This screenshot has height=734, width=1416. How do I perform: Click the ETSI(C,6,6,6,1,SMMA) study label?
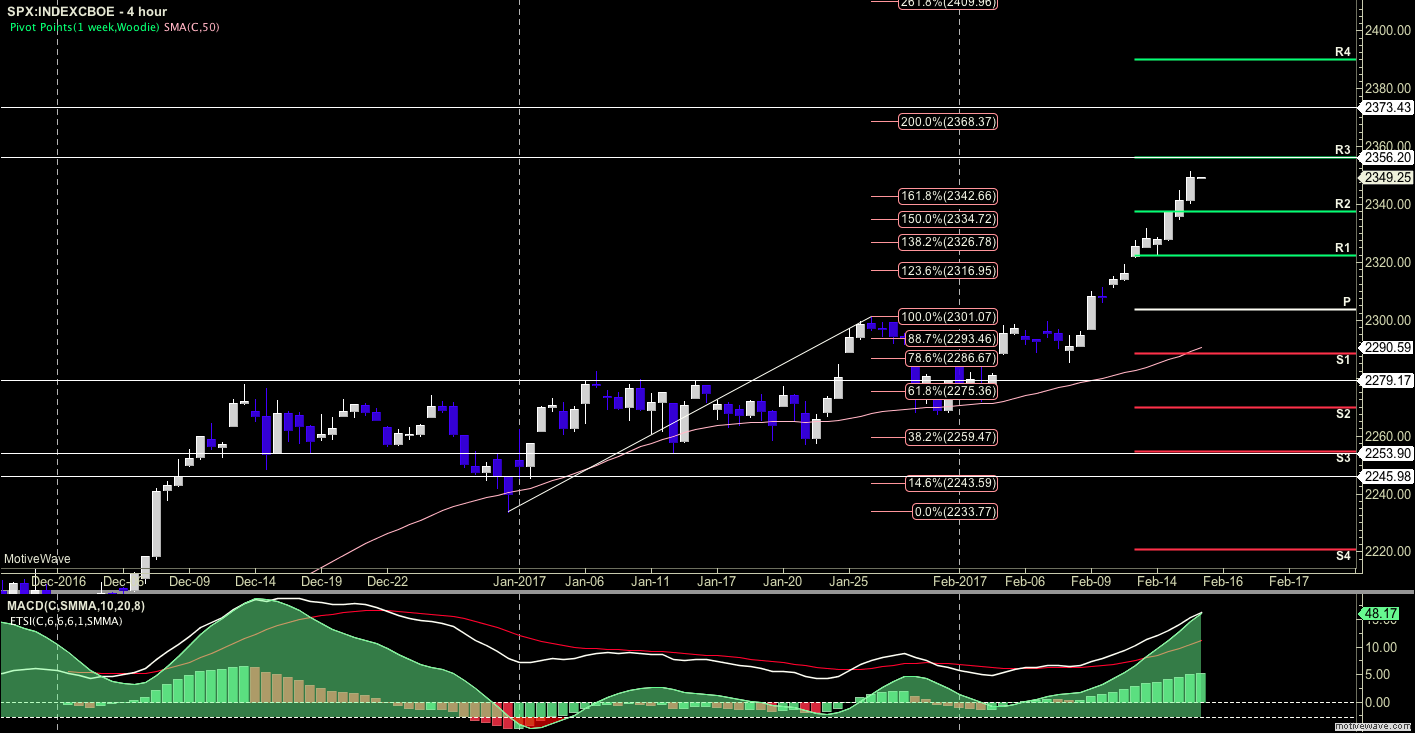(x=66, y=621)
